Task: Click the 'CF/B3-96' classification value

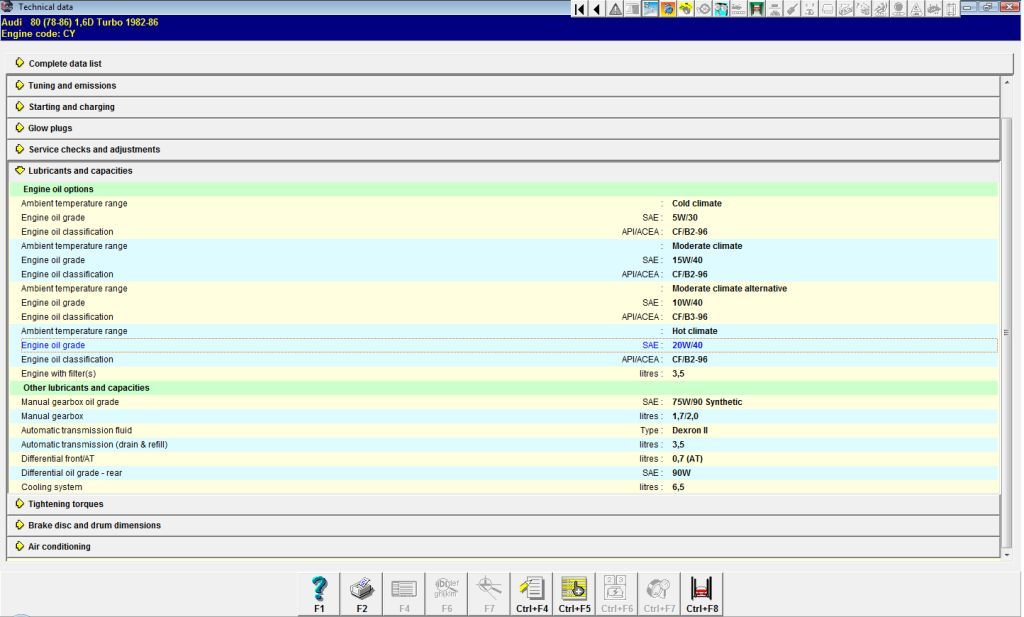Action: (690, 317)
